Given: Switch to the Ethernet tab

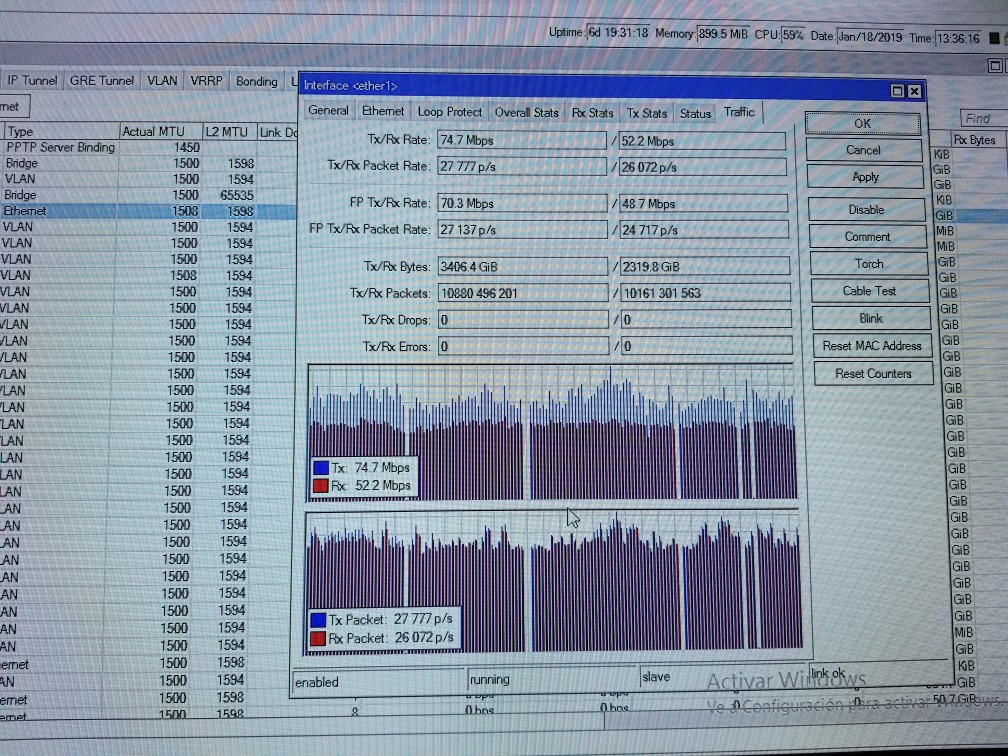Looking at the screenshot, I should pyautogui.click(x=383, y=111).
